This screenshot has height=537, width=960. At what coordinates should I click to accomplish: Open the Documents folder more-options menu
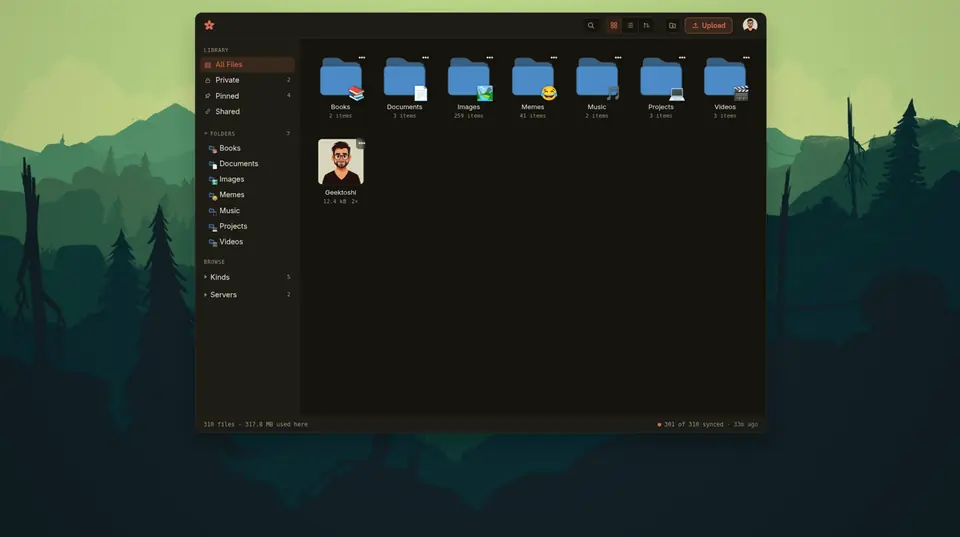tap(426, 58)
